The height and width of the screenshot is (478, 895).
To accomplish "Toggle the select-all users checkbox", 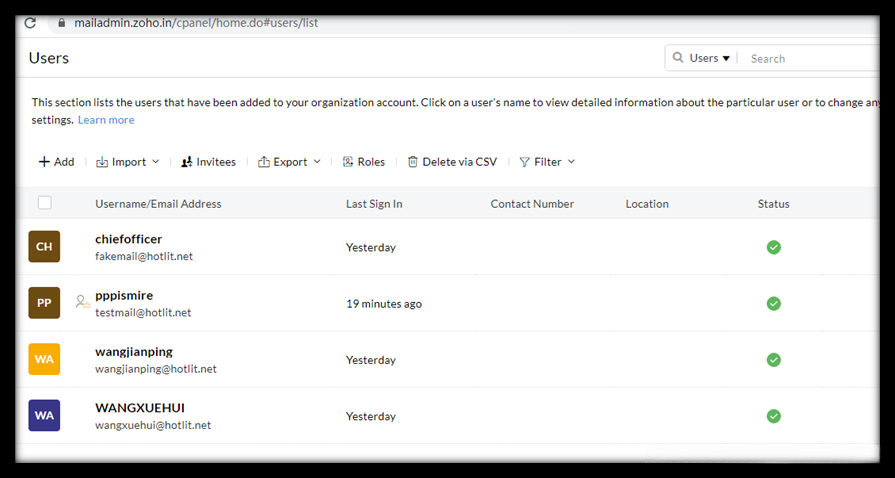I will pos(44,203).
